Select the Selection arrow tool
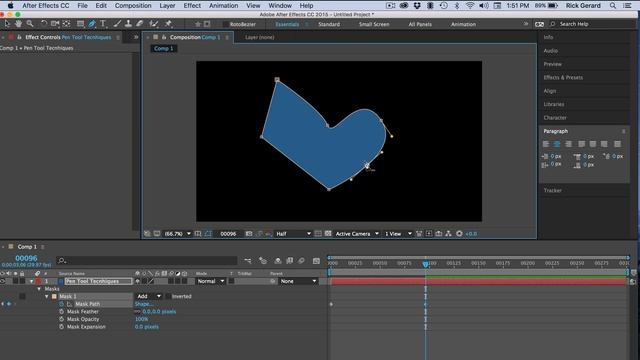This screenshot has width=640, height=360. 7,24
